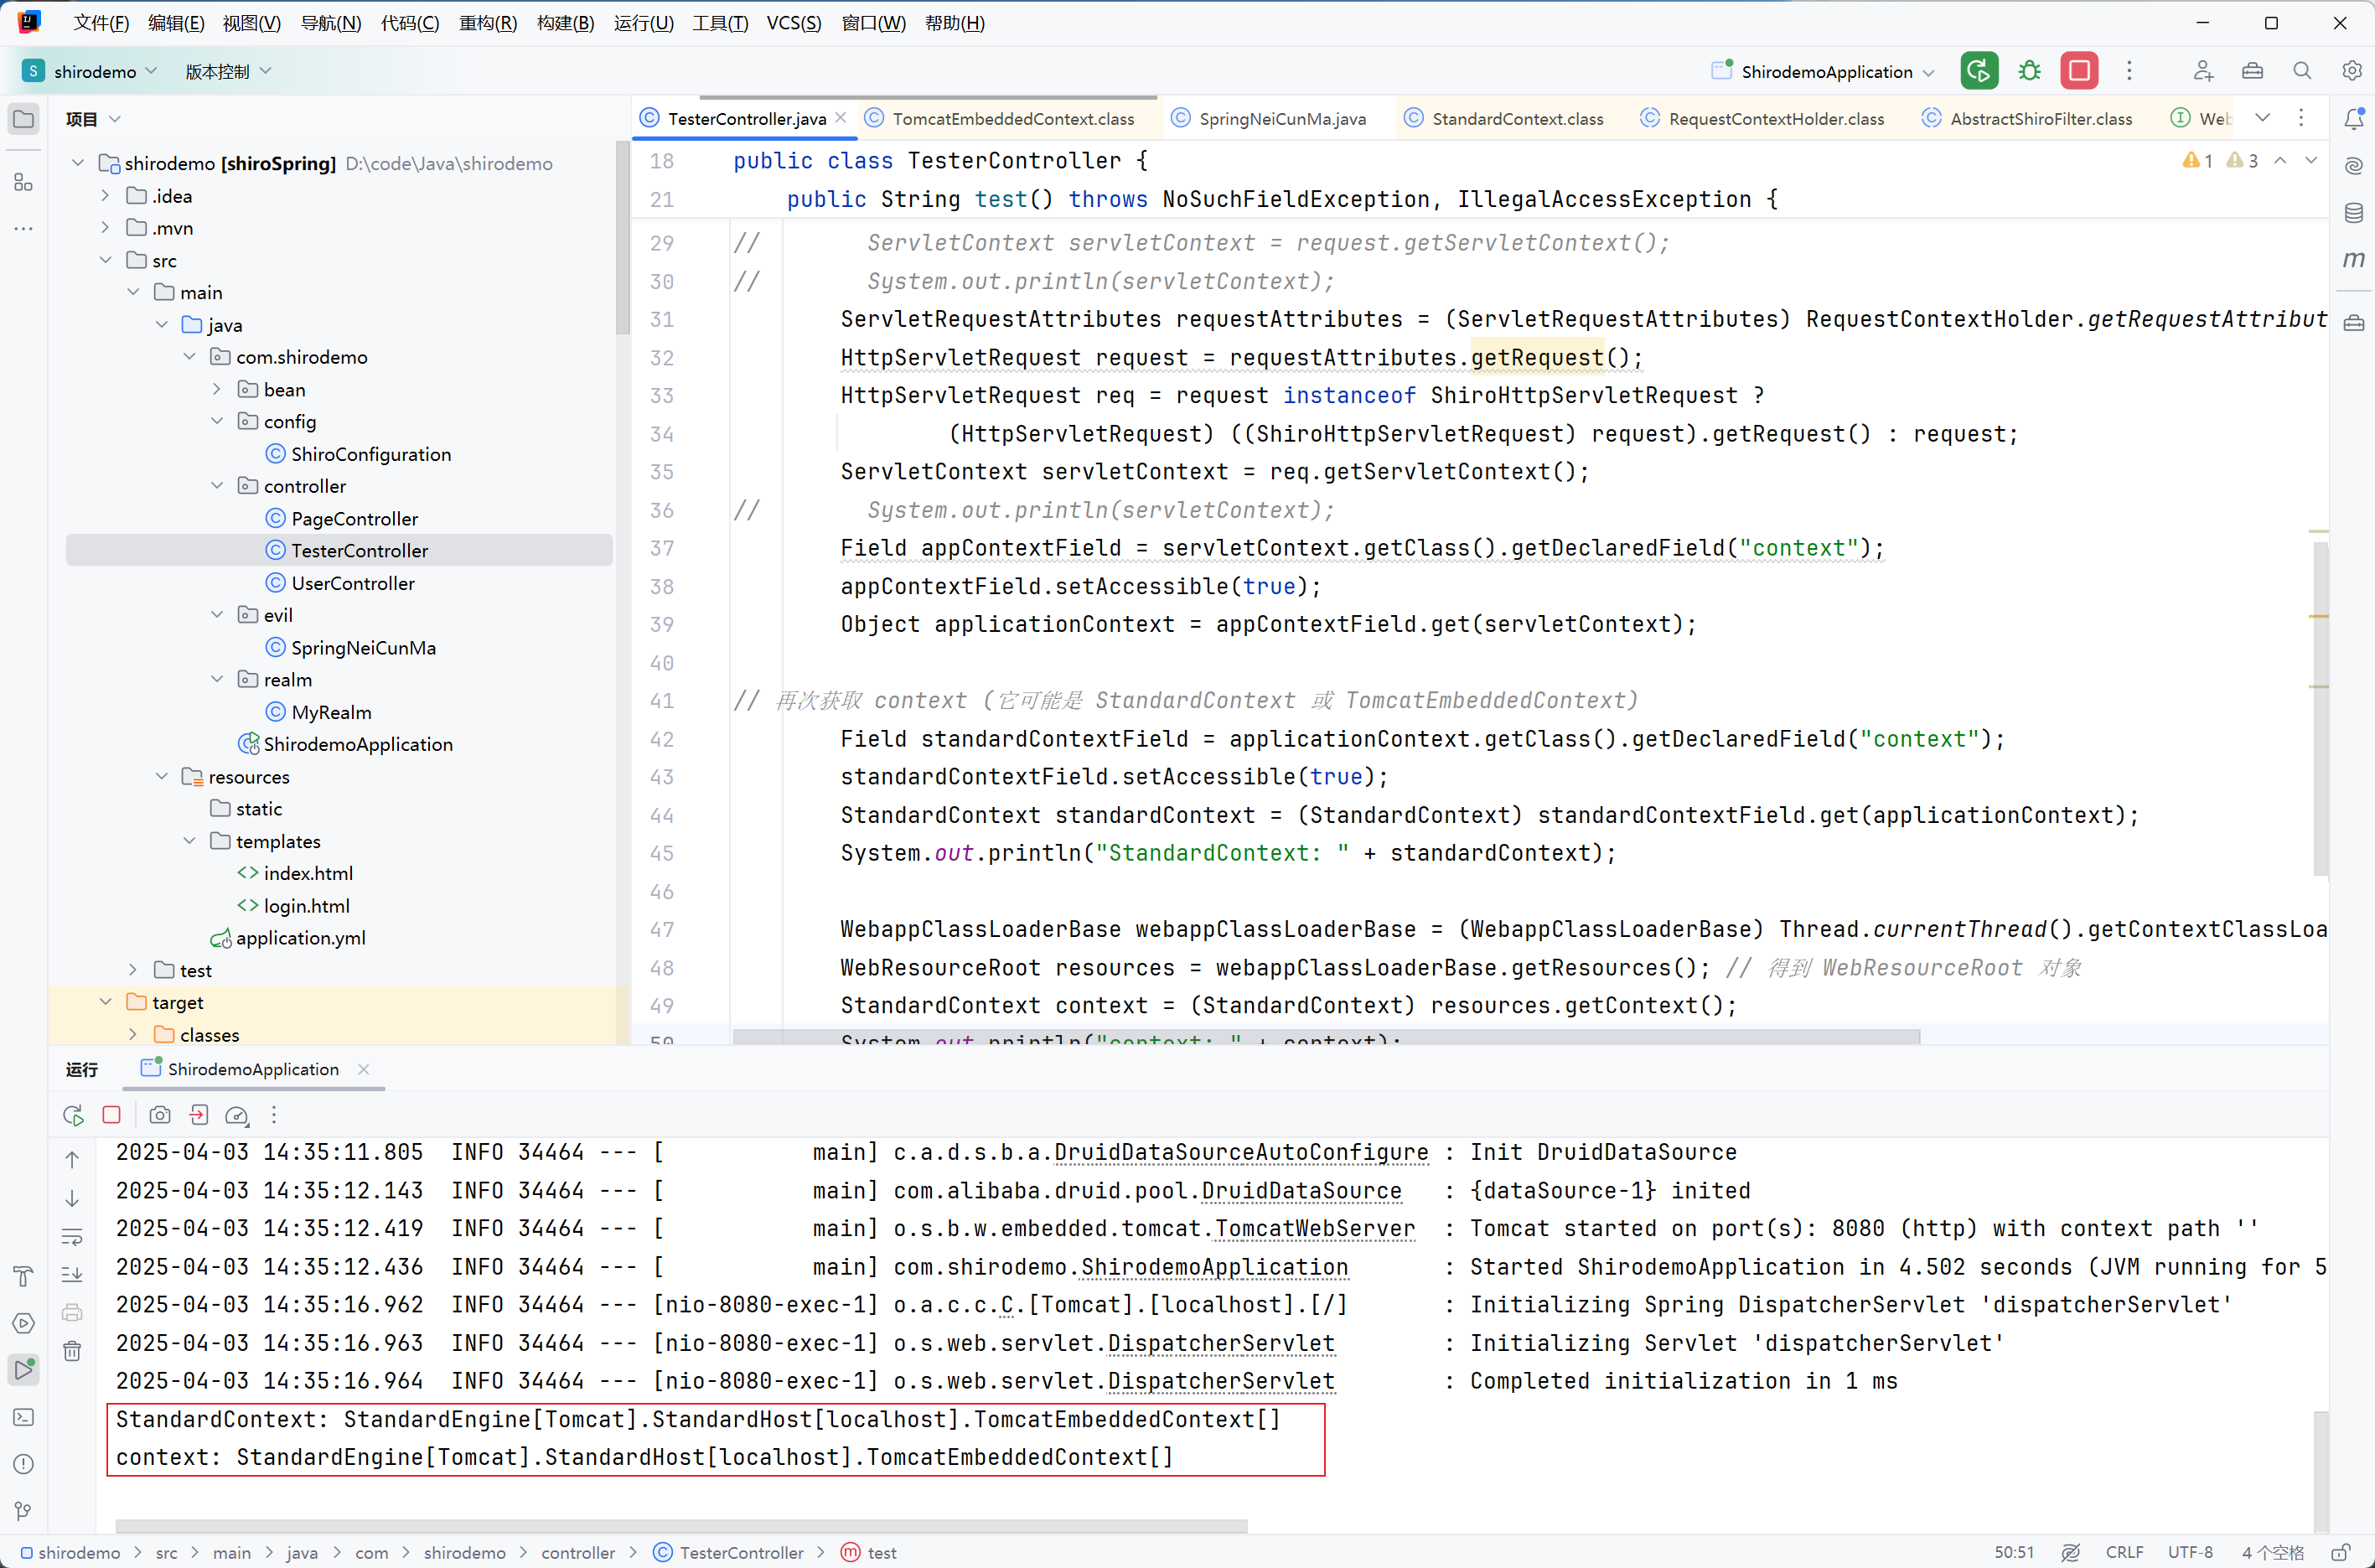2375x1568 pixels.
Task: Open the ShirodemoApplication run configuration dropdown
Action: [1824, 71]
